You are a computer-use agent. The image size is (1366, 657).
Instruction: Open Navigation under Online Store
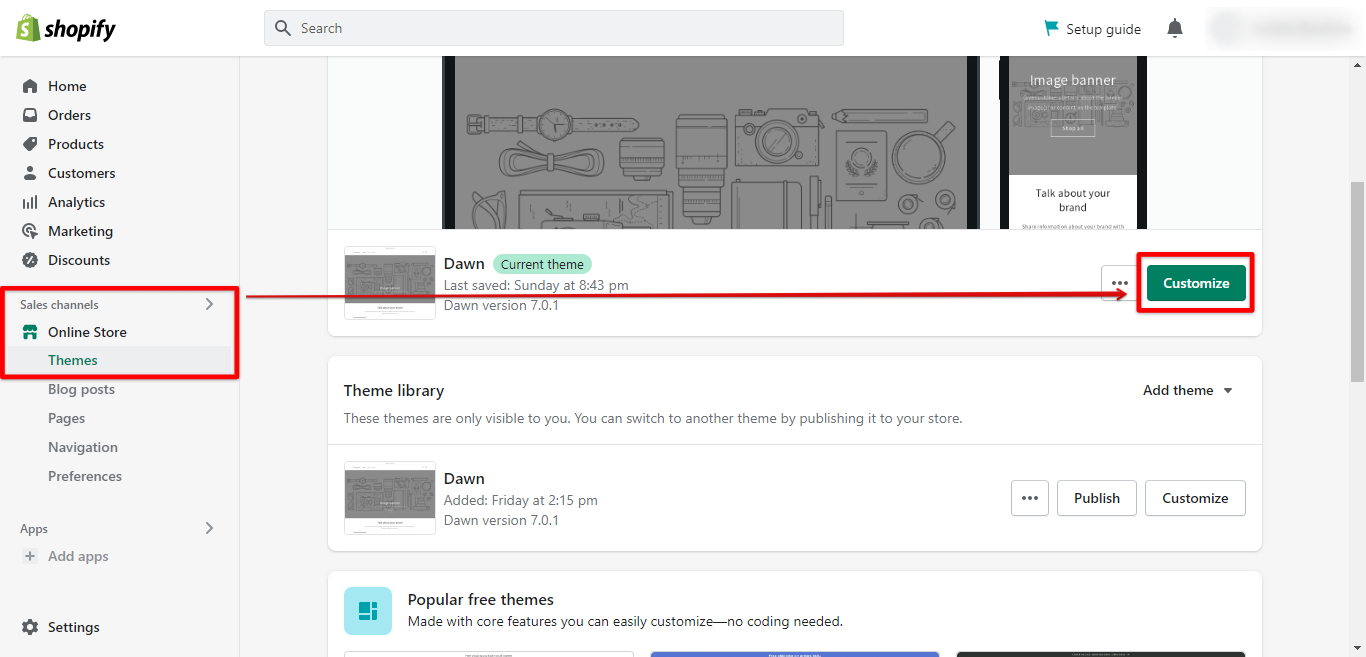(83, 447)
